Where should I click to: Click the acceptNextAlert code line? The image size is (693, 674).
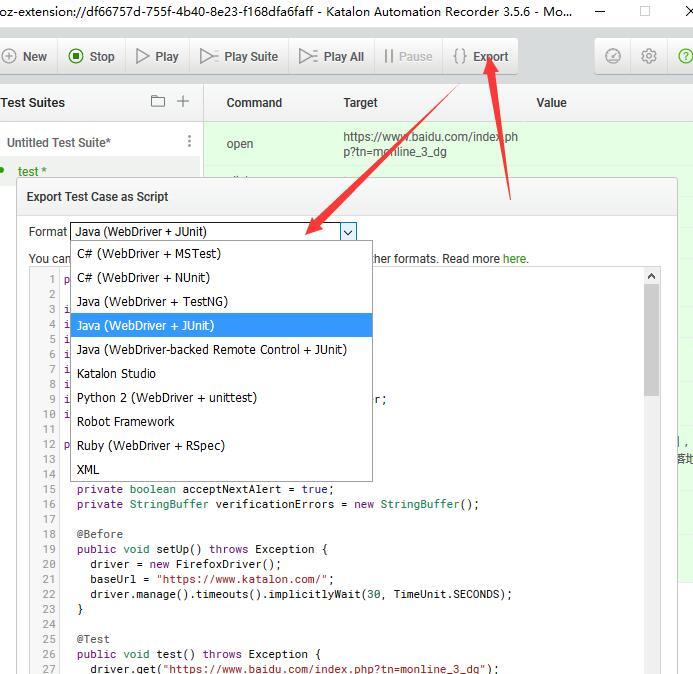tap(205, 489)
